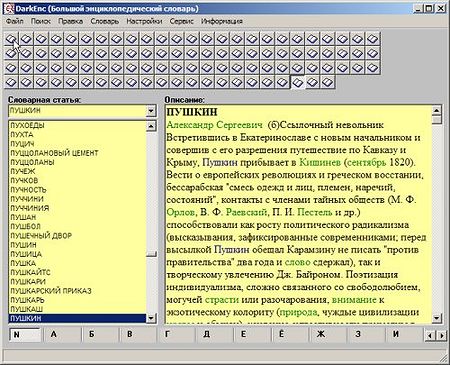Open the Словарь menu

[x=105, y=21]
